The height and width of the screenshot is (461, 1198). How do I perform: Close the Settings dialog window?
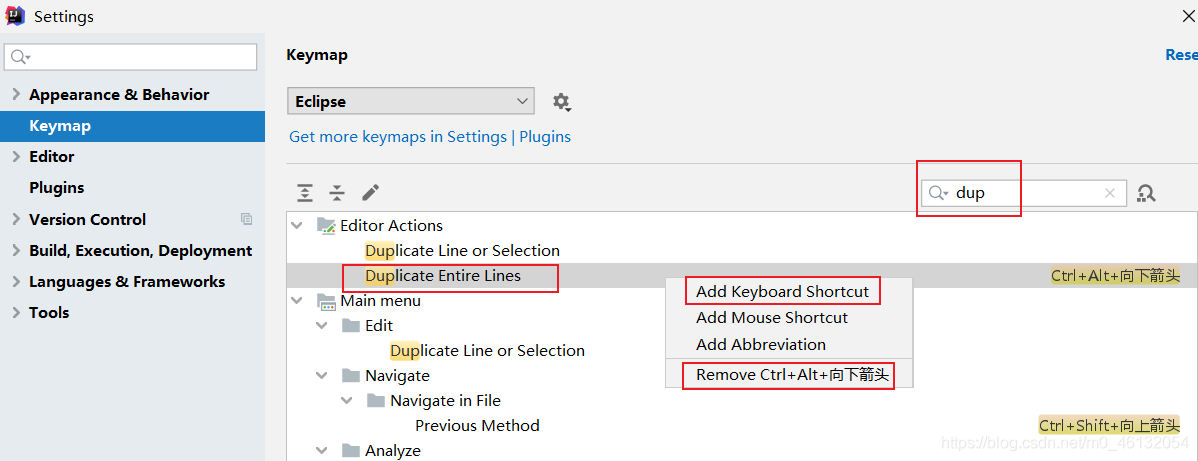click(1191, 16)
